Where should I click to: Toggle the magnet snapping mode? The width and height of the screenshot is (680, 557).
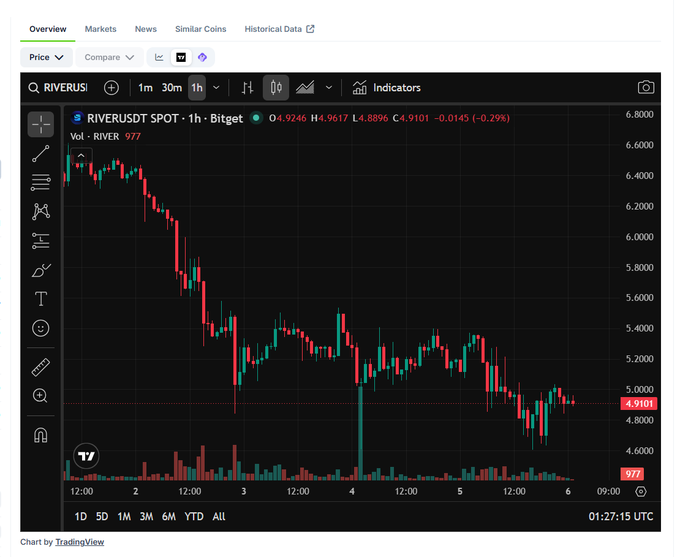(x=41, y=435)
